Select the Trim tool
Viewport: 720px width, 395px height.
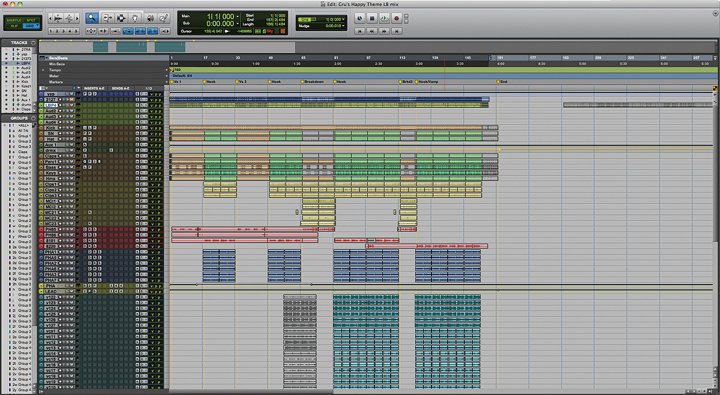coord(107,18)
